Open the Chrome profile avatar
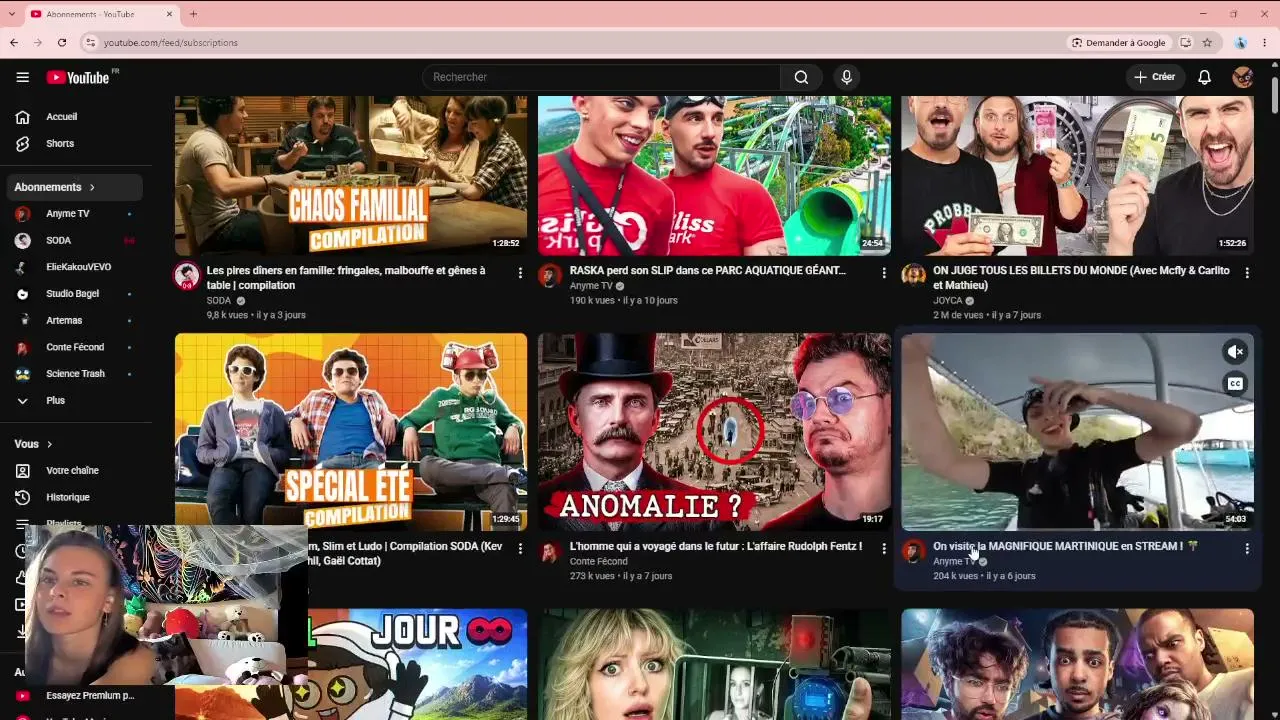Image resolution: width=1280 pixels, height=720 pixels. tap(1240, 43)
